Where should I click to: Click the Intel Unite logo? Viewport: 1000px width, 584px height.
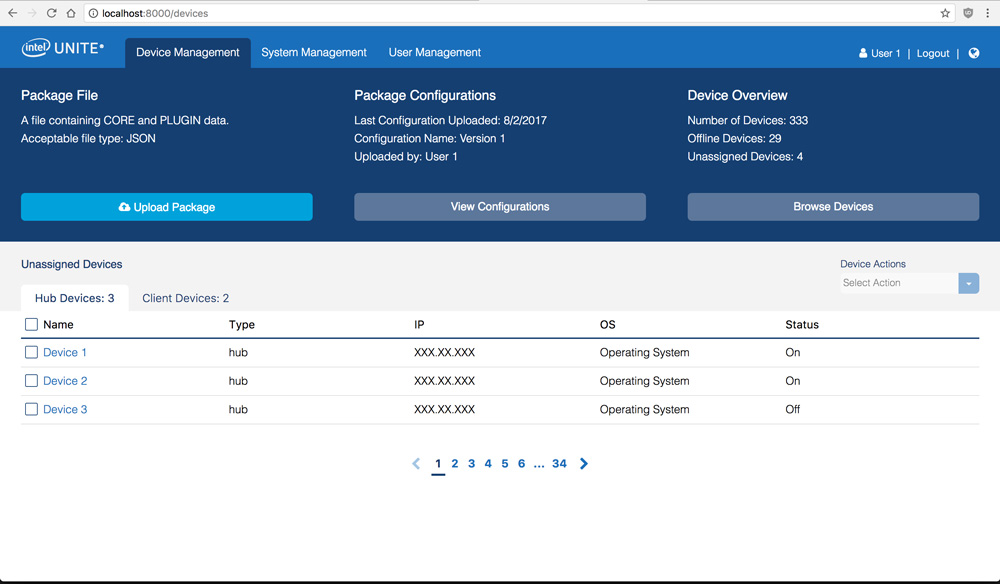pos(62,48)
